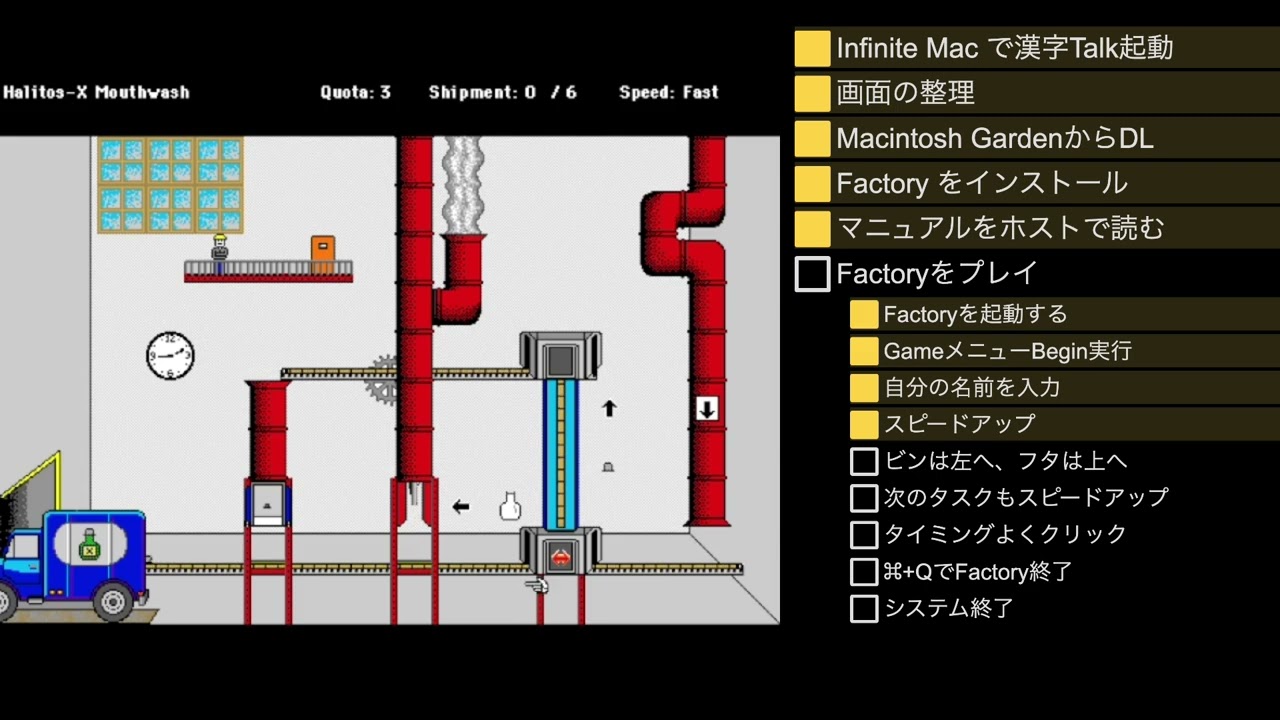Click the green bottle logo on truck
Viewport: 1280px width, 720px height.
click(x=90, y=544)
